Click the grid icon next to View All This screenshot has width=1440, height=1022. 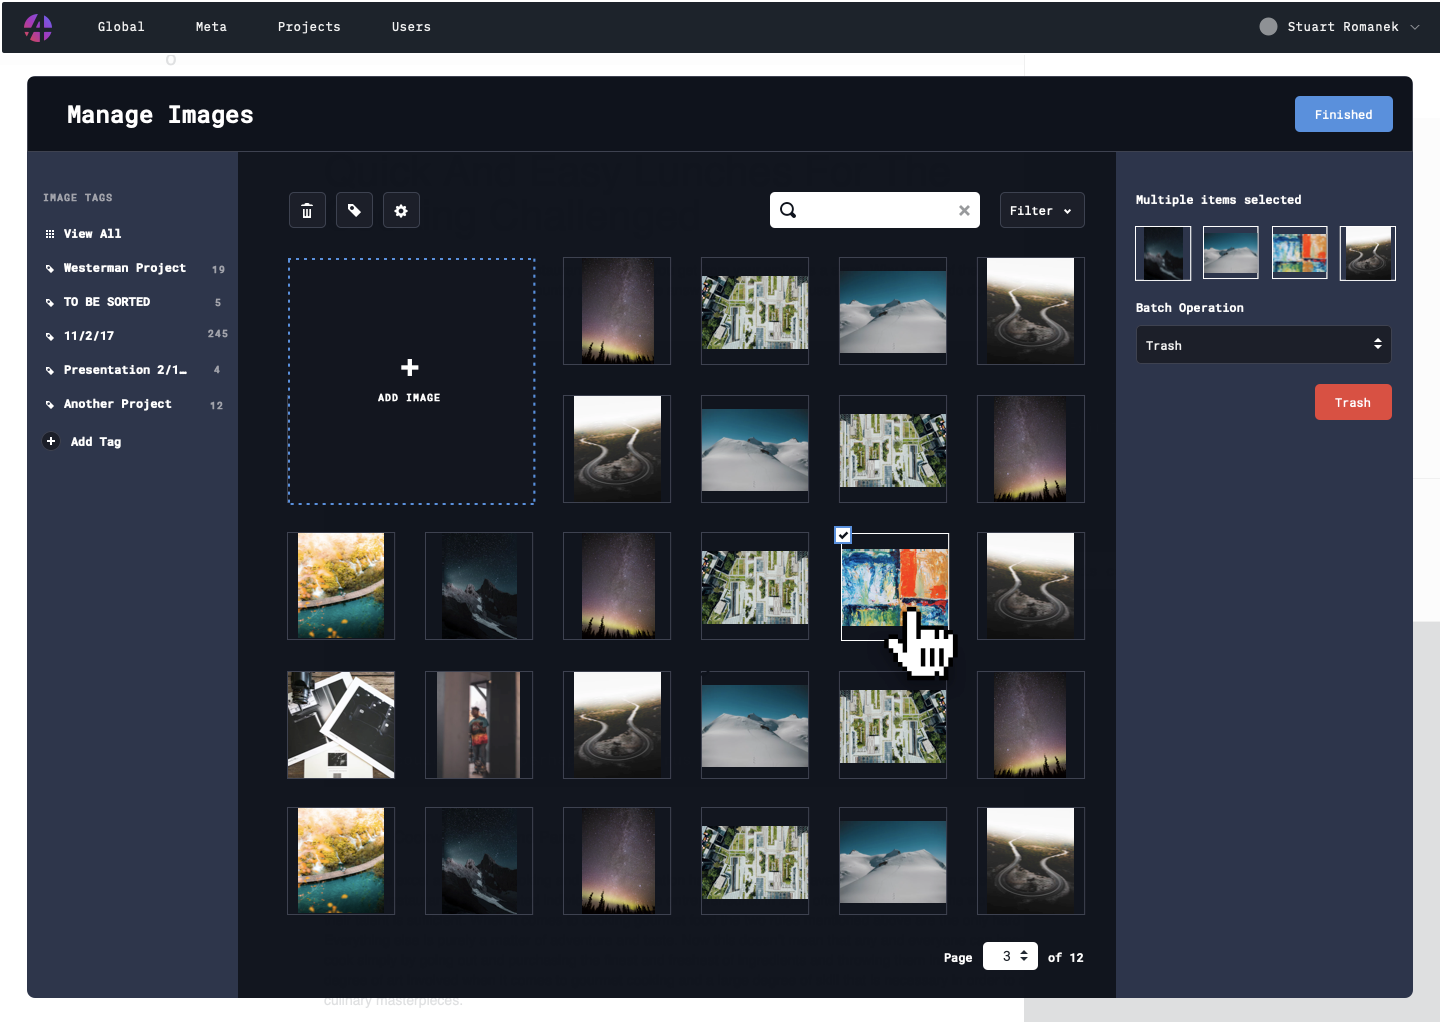point(50,233)
